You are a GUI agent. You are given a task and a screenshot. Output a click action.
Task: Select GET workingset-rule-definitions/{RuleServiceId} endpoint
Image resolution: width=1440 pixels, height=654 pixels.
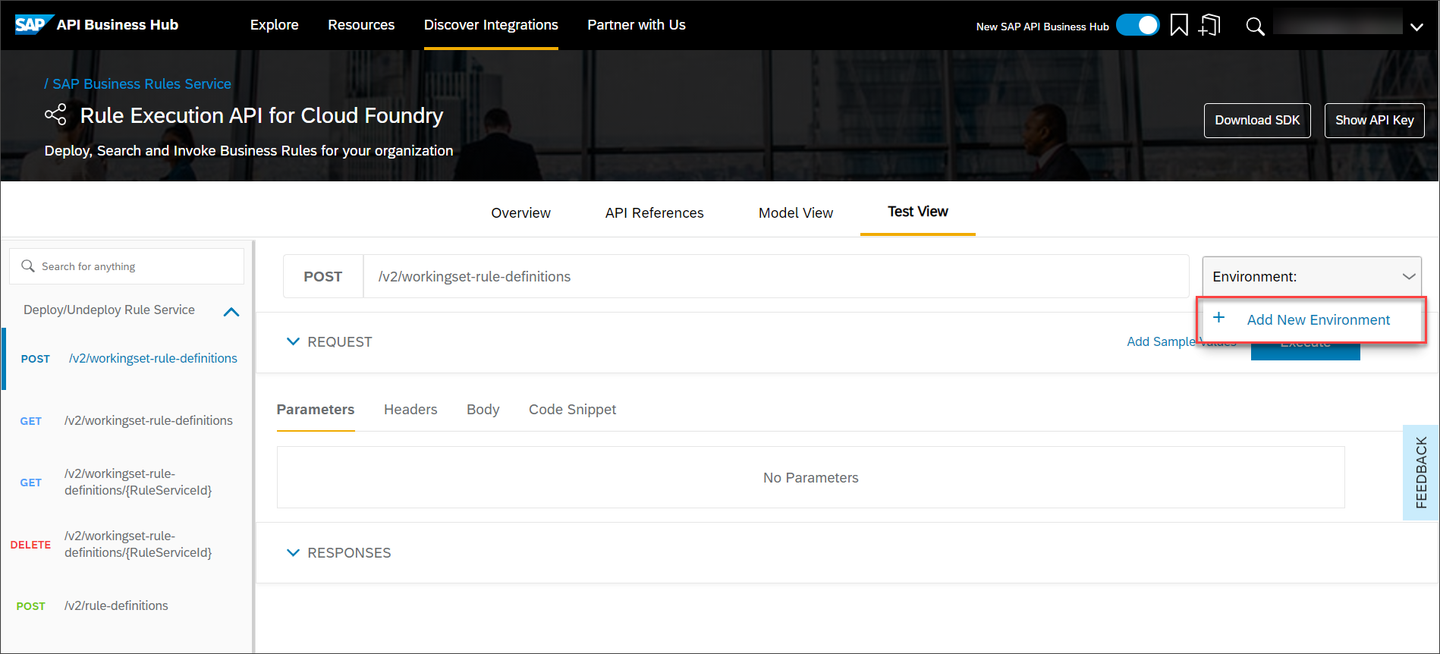click(128, 482)
